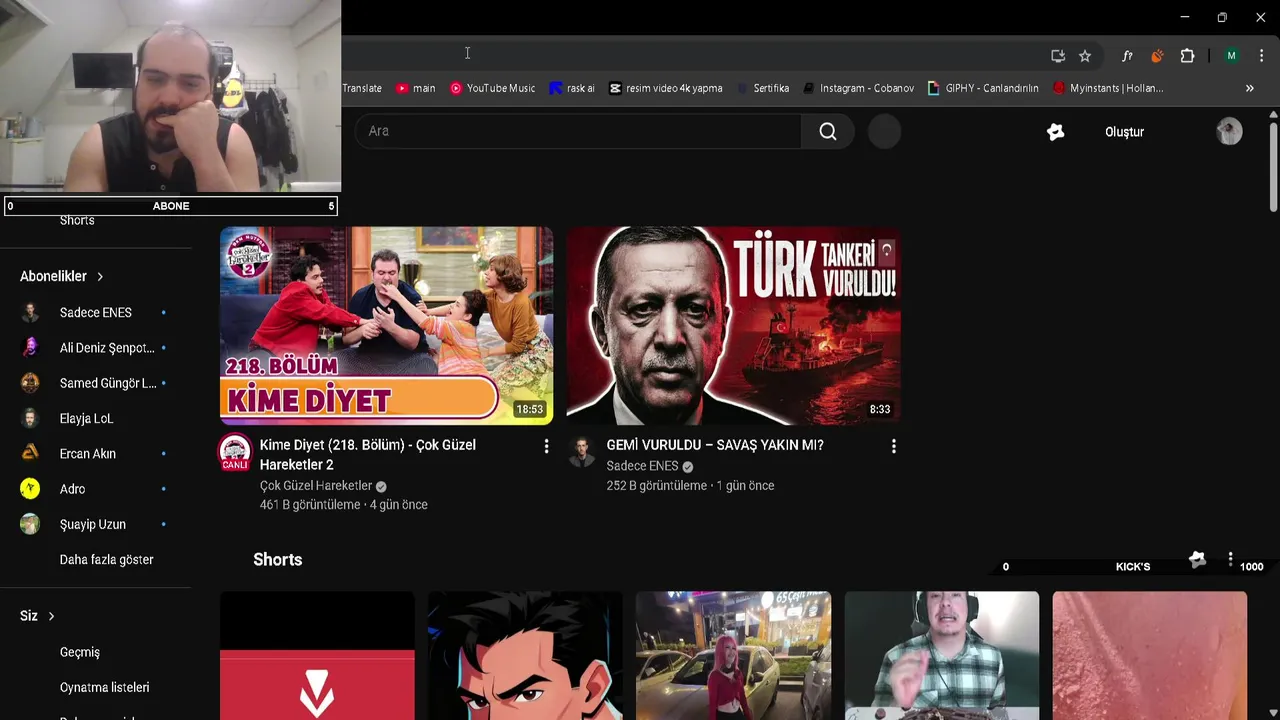
Task: Open Shorts in the sidebar
Action: (x=77, y=220)
